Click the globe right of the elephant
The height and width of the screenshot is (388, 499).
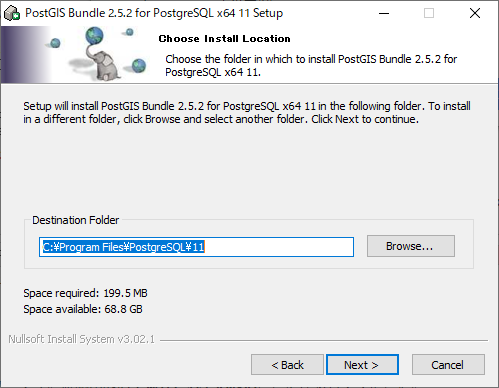tap(139, 65)
